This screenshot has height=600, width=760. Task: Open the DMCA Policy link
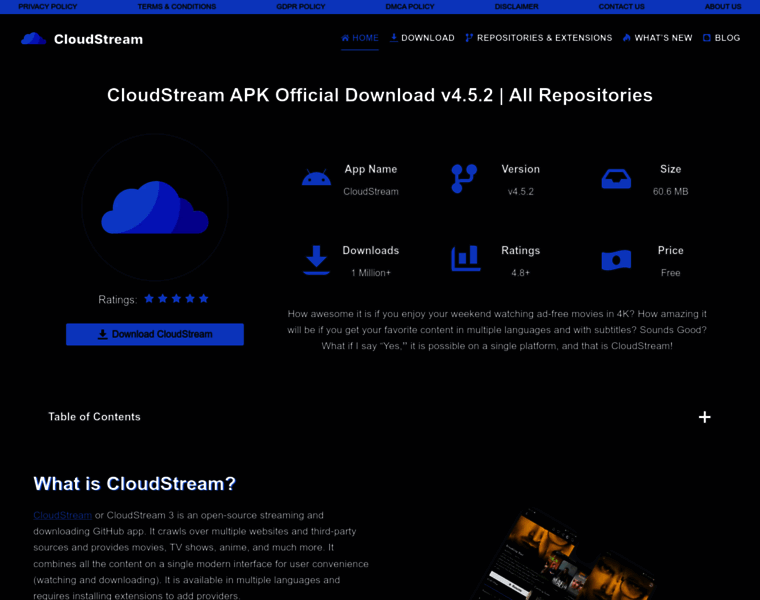[410, 7]
